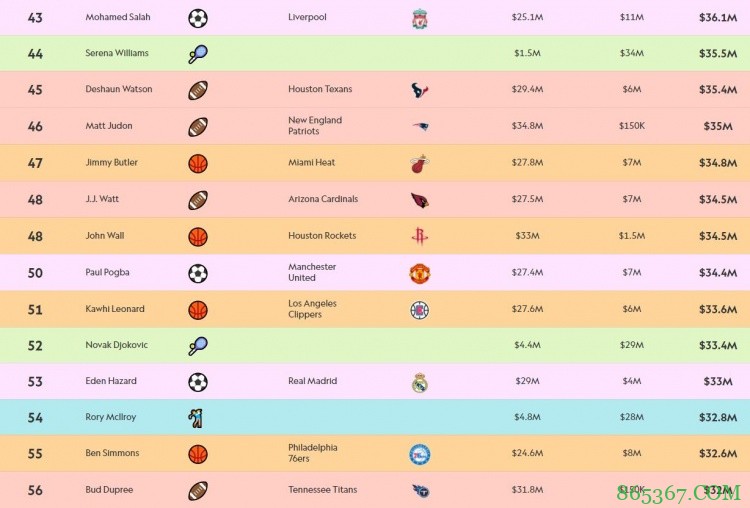Click the player name Paul Pogba
Image resolution: width=750 pixels, height=508 pixels.
click(x=108, y=272)
